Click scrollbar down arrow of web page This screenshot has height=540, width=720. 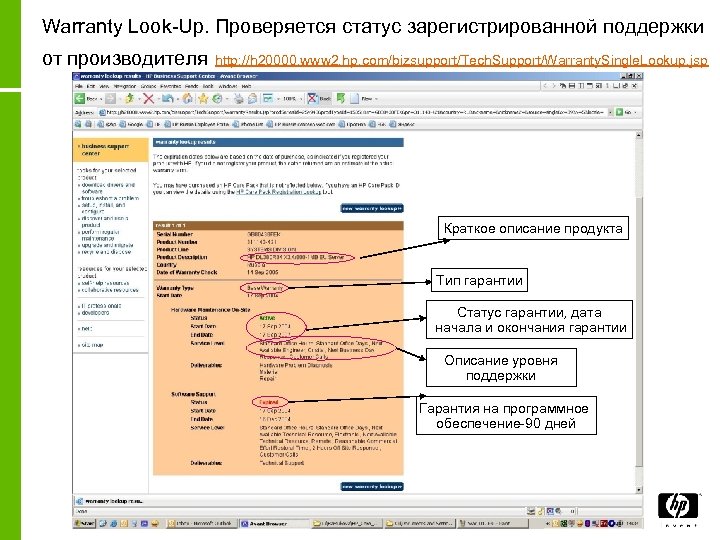coord(638,490)
